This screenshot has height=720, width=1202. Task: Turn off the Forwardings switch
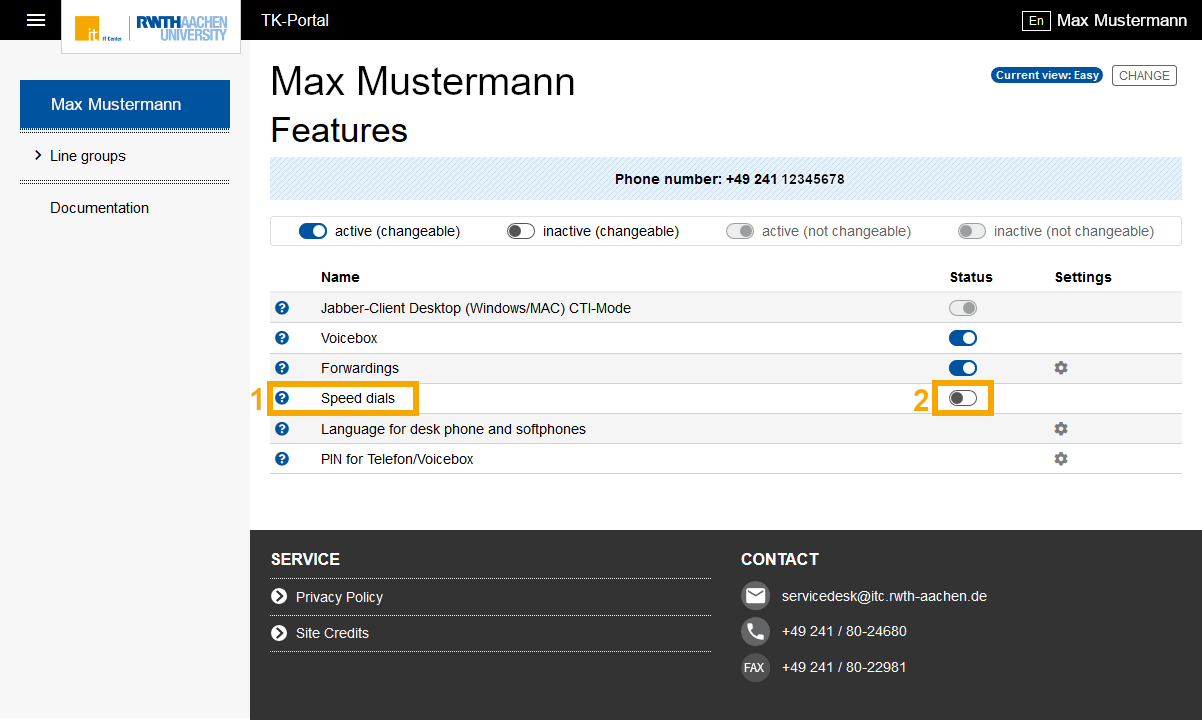[962, 368]
